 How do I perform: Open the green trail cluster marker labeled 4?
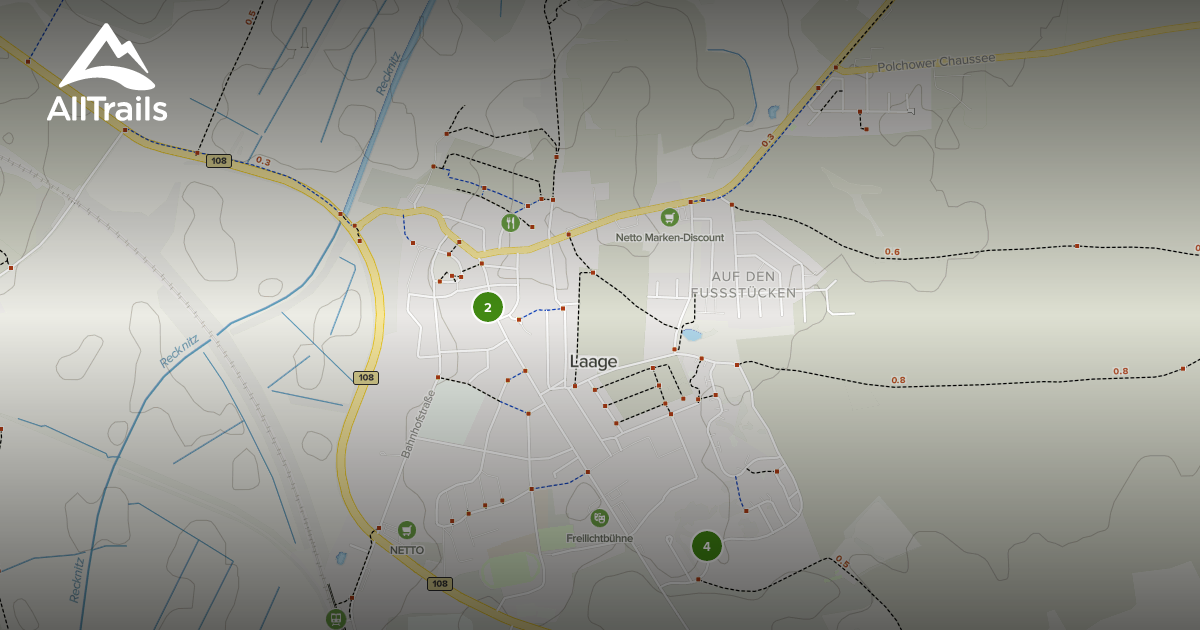(x=707, y=546)
